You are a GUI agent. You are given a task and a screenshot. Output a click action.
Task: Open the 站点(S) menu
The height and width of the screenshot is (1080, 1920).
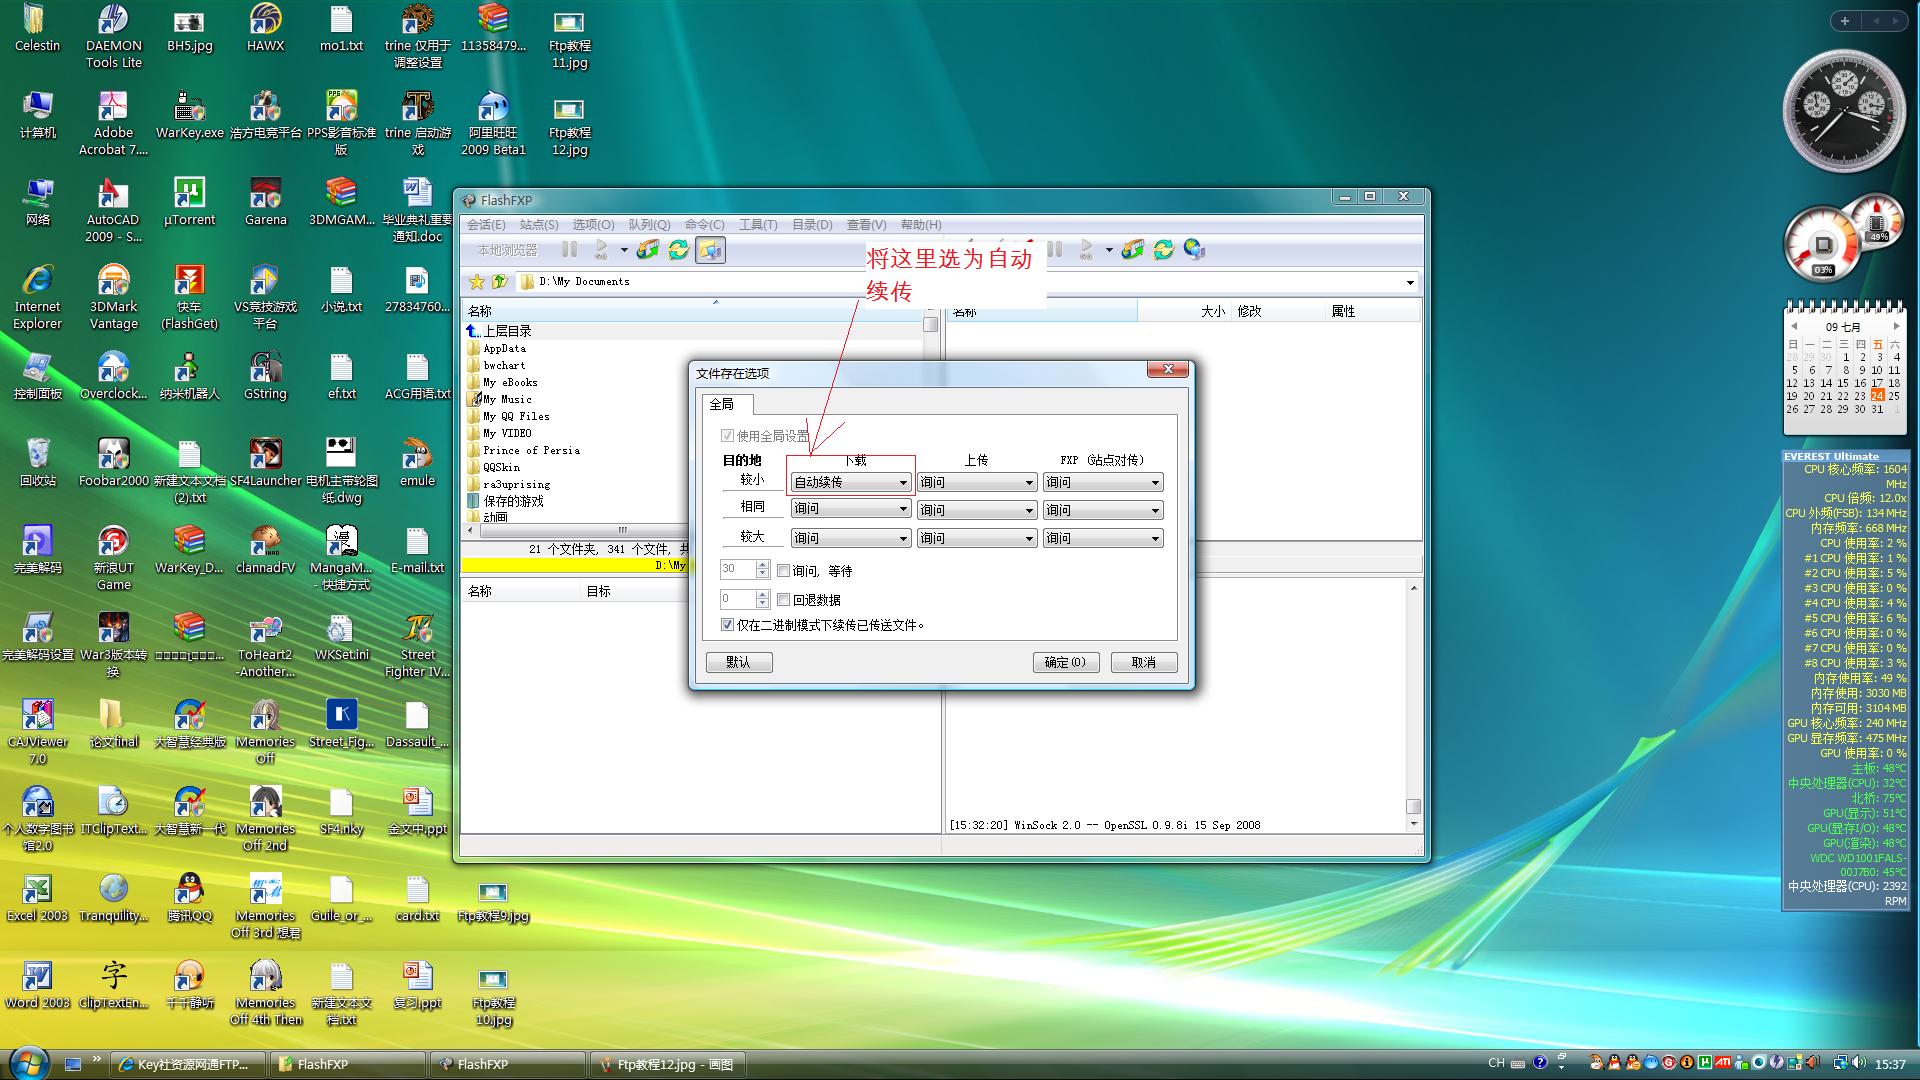pos(539,225)
